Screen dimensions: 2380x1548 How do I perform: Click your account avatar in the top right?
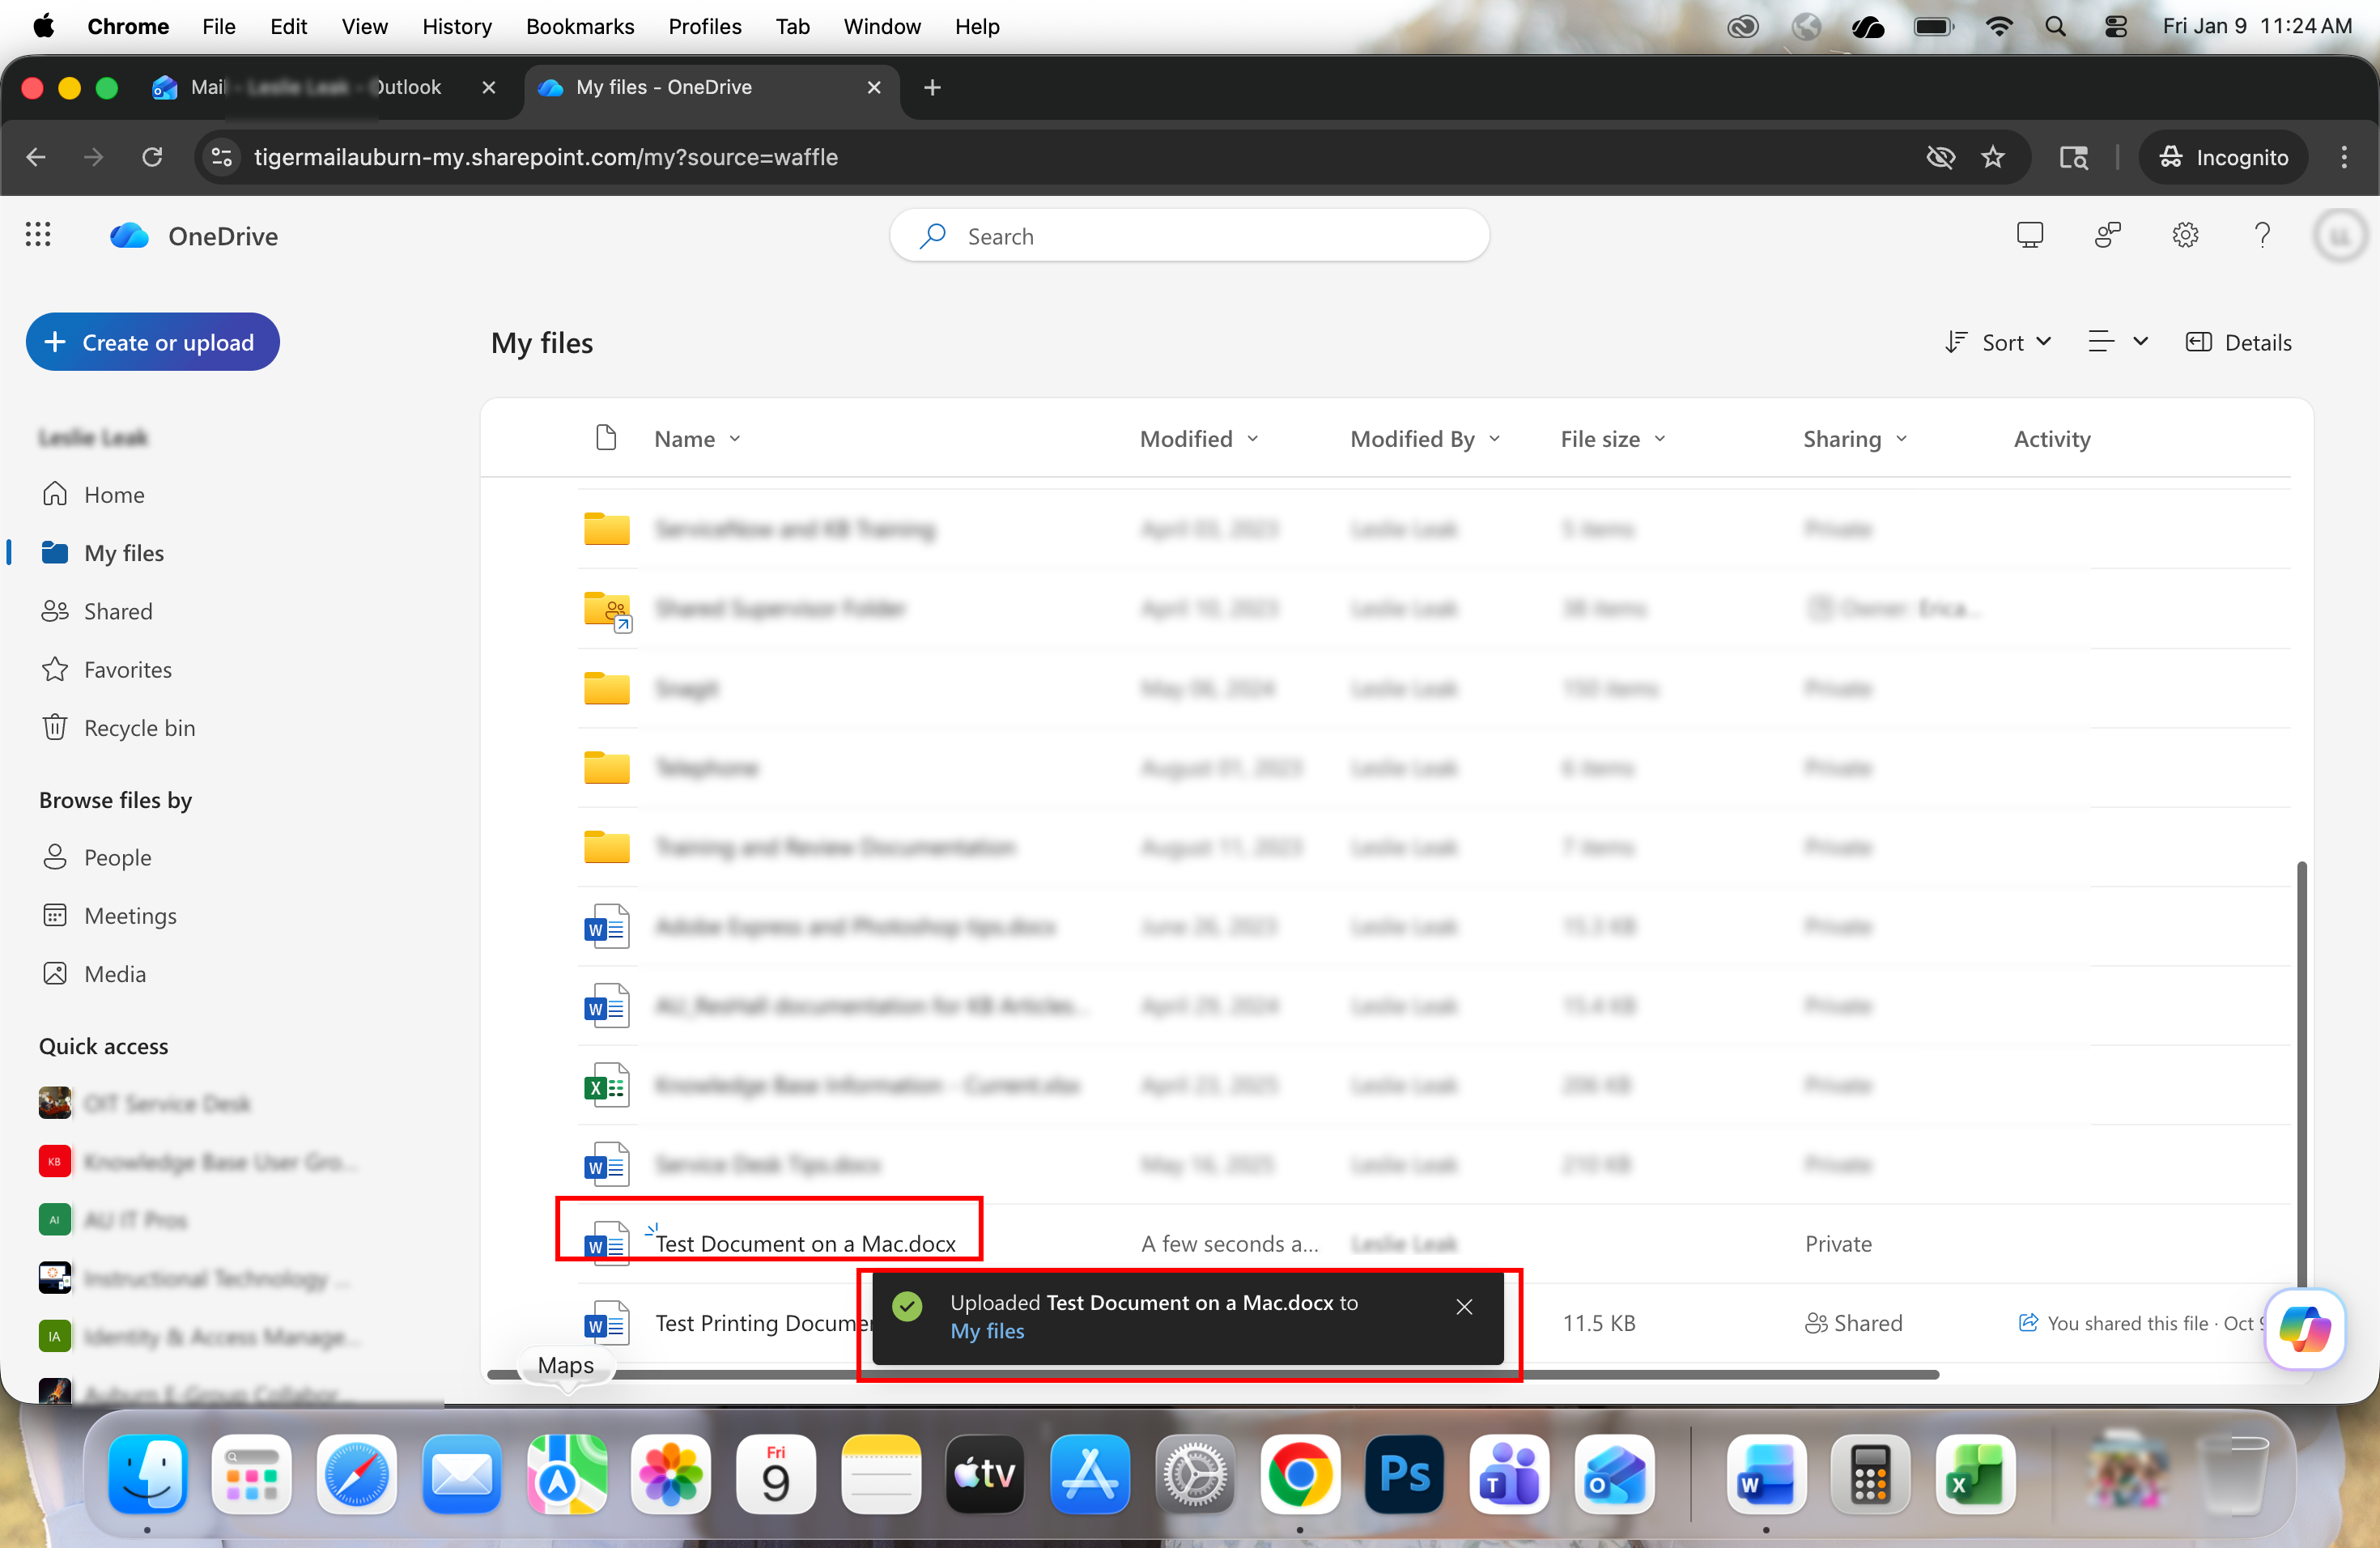pos(2341,235)
